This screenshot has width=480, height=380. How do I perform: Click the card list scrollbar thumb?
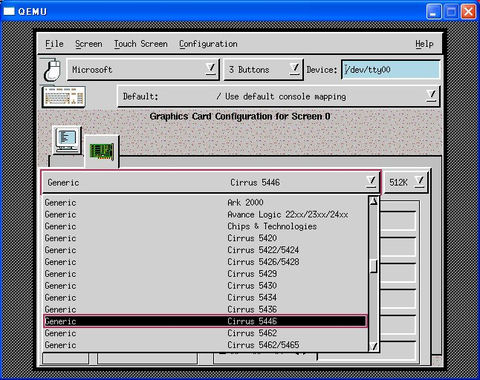374,266
